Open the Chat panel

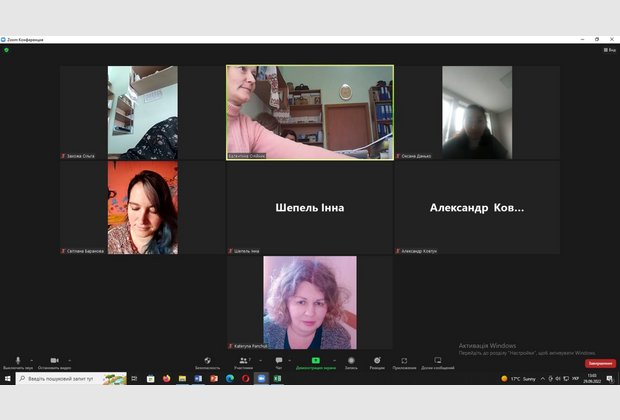278,361
